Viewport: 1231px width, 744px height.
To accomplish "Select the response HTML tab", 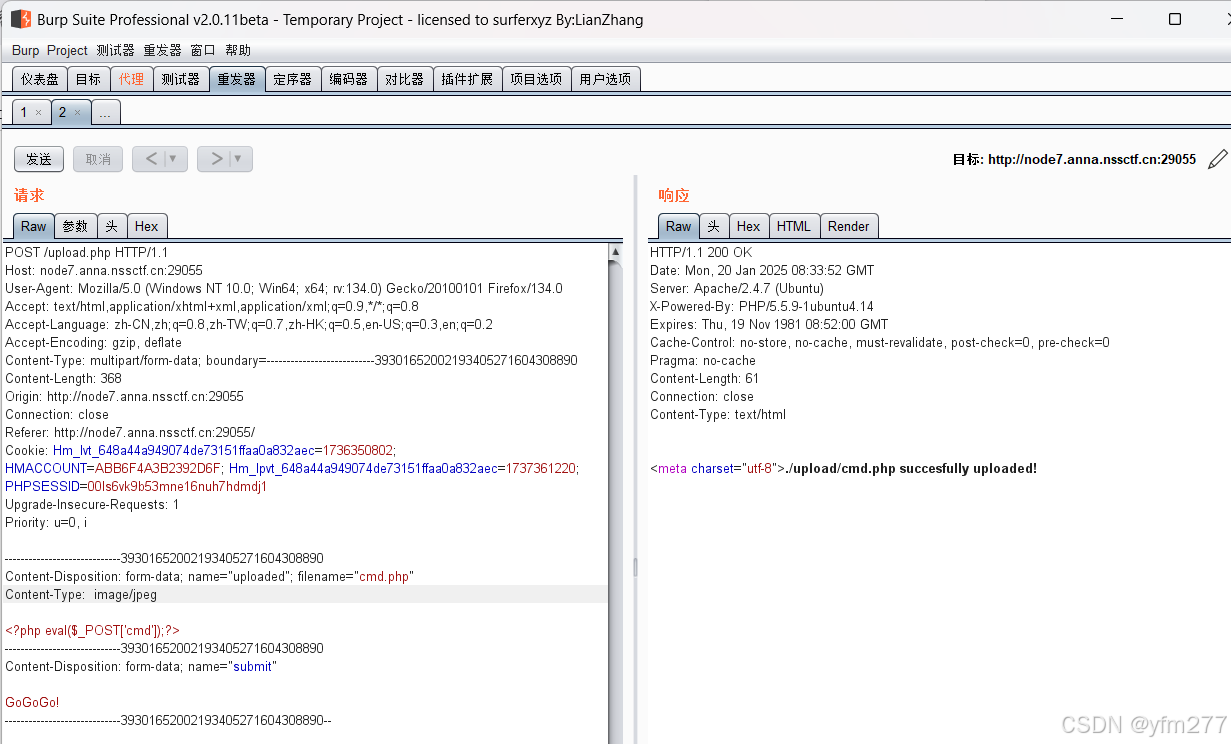I will [x=794, y=226].
